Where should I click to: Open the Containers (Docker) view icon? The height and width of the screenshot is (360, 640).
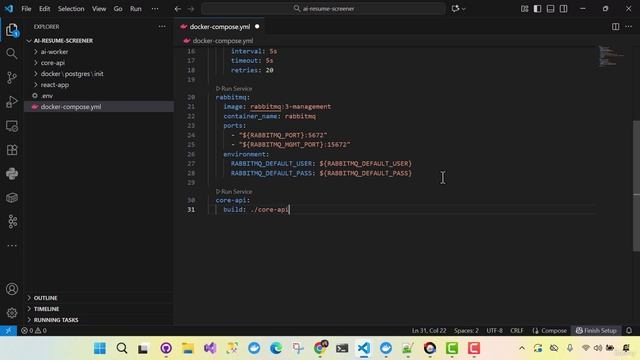(x=12, y=198)
